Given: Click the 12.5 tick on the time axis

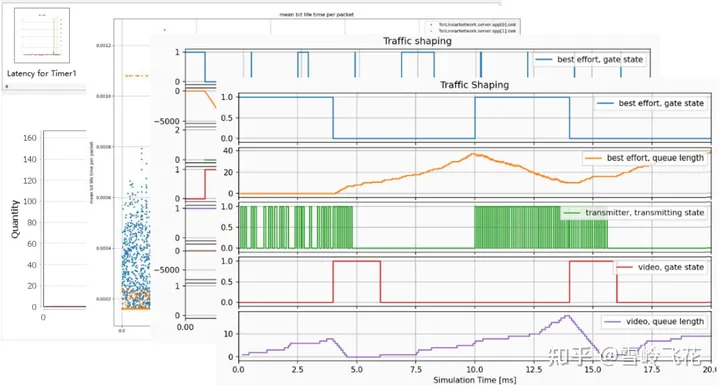Looking at the screenshot, I should [534, 369].
